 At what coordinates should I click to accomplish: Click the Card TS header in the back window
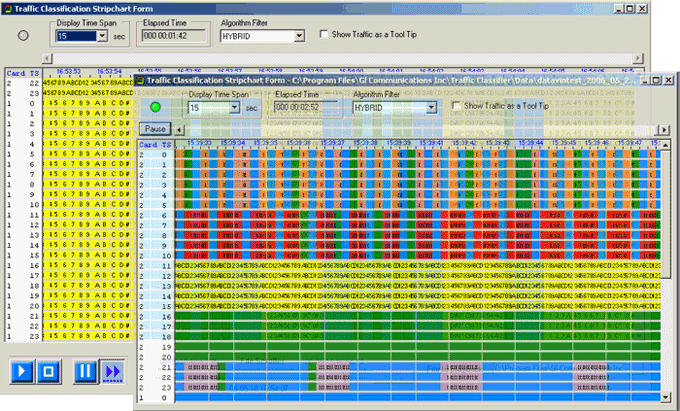click(x=23, y=73)
